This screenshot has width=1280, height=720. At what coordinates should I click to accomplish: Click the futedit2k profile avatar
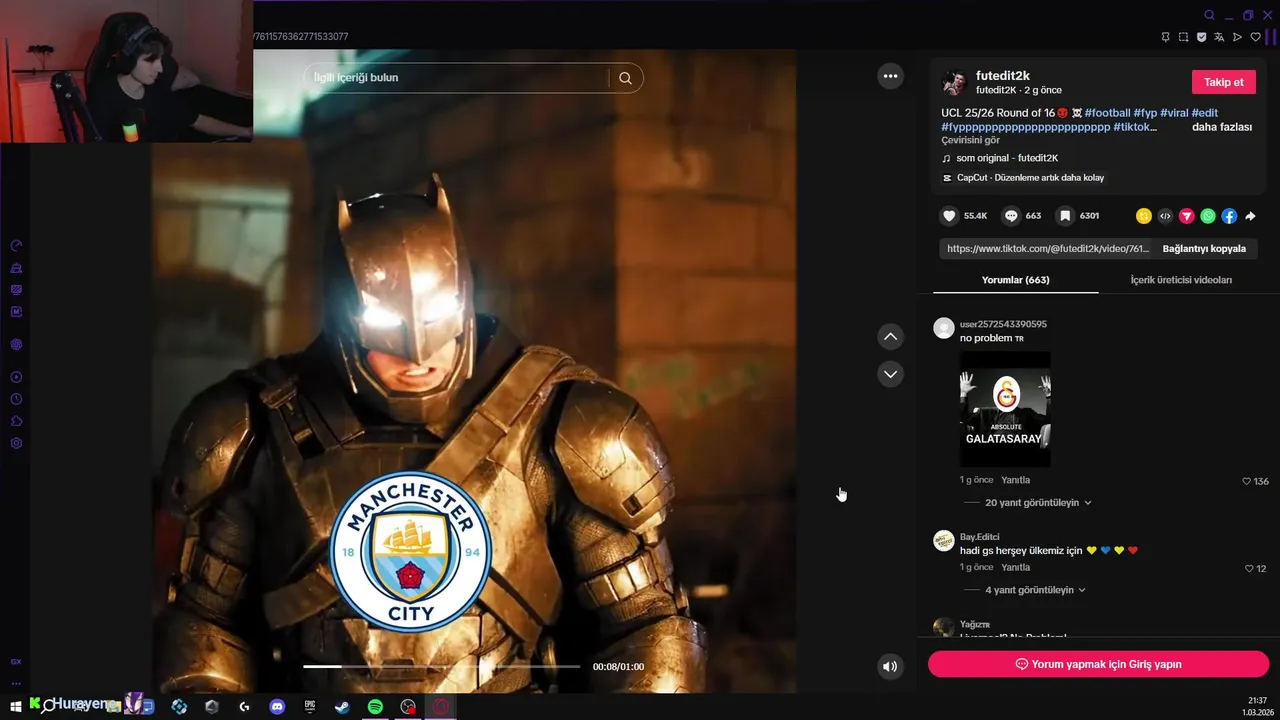tap(954, 82)
